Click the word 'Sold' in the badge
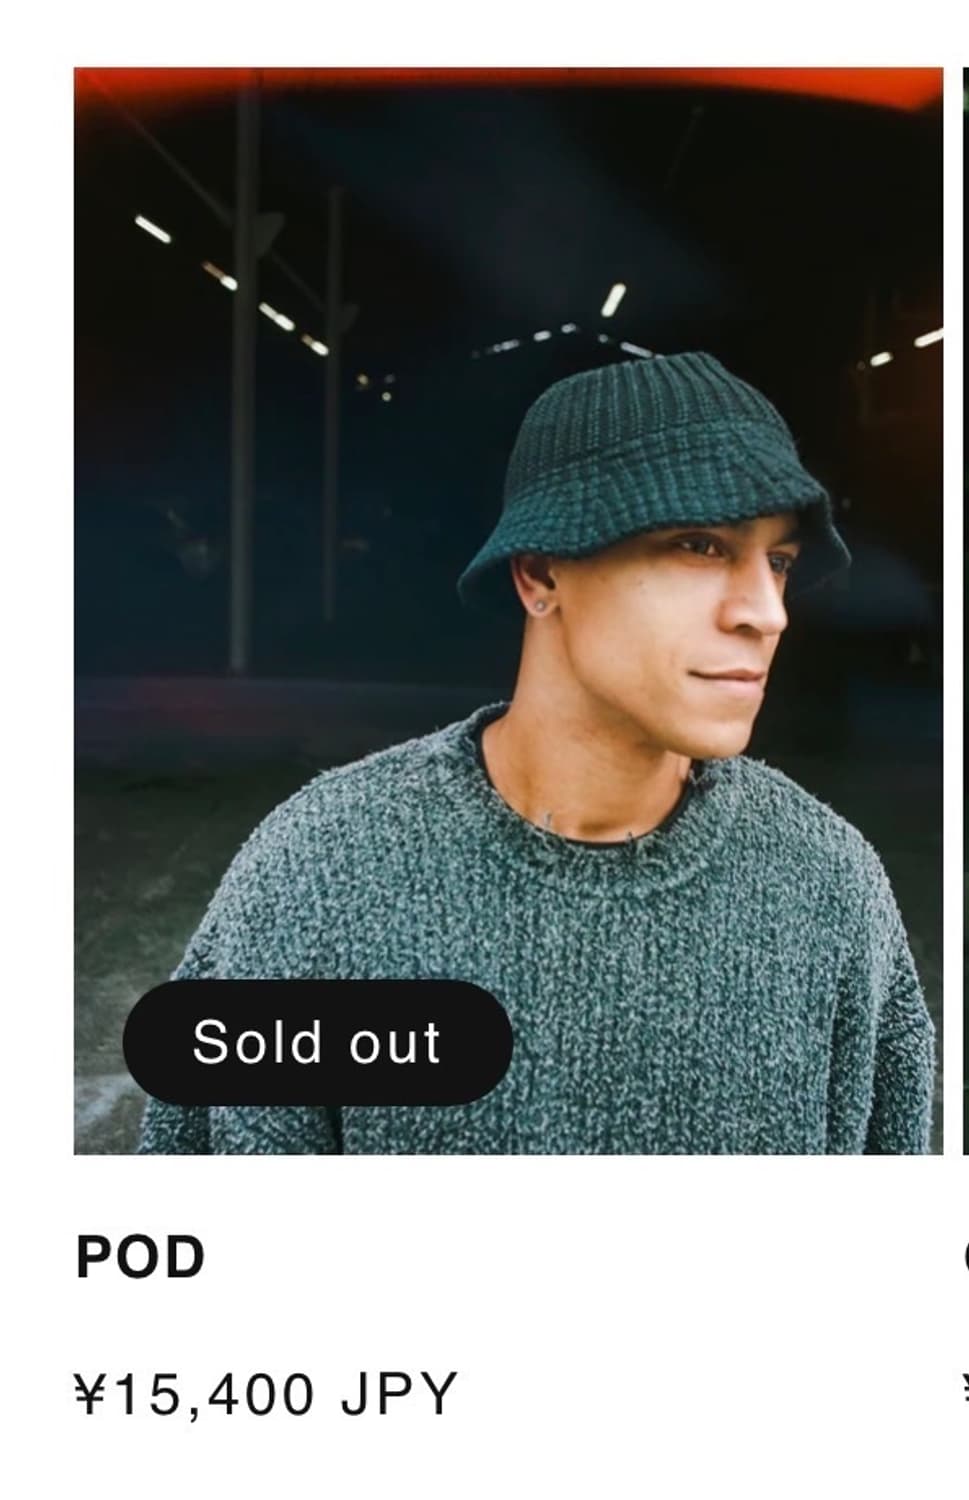The width and height of the screenshot is (969, 1500). [x=256, y=1042]
